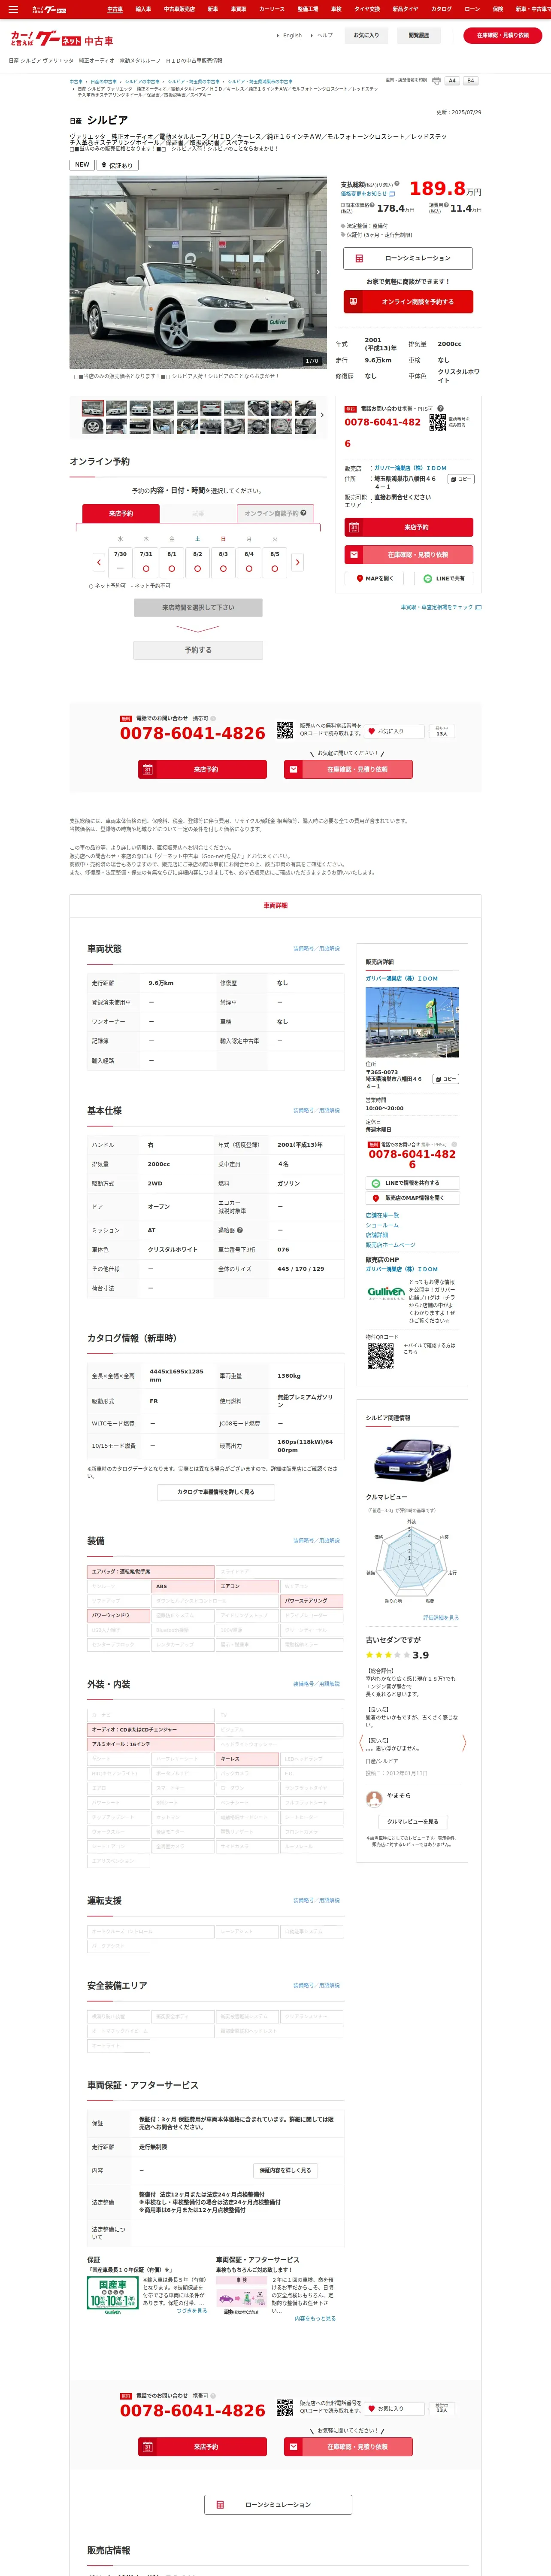Click the オンライン商談を予約する button
The width and height of the screenshot is (551, 2576).
click(x=408, y=301)
